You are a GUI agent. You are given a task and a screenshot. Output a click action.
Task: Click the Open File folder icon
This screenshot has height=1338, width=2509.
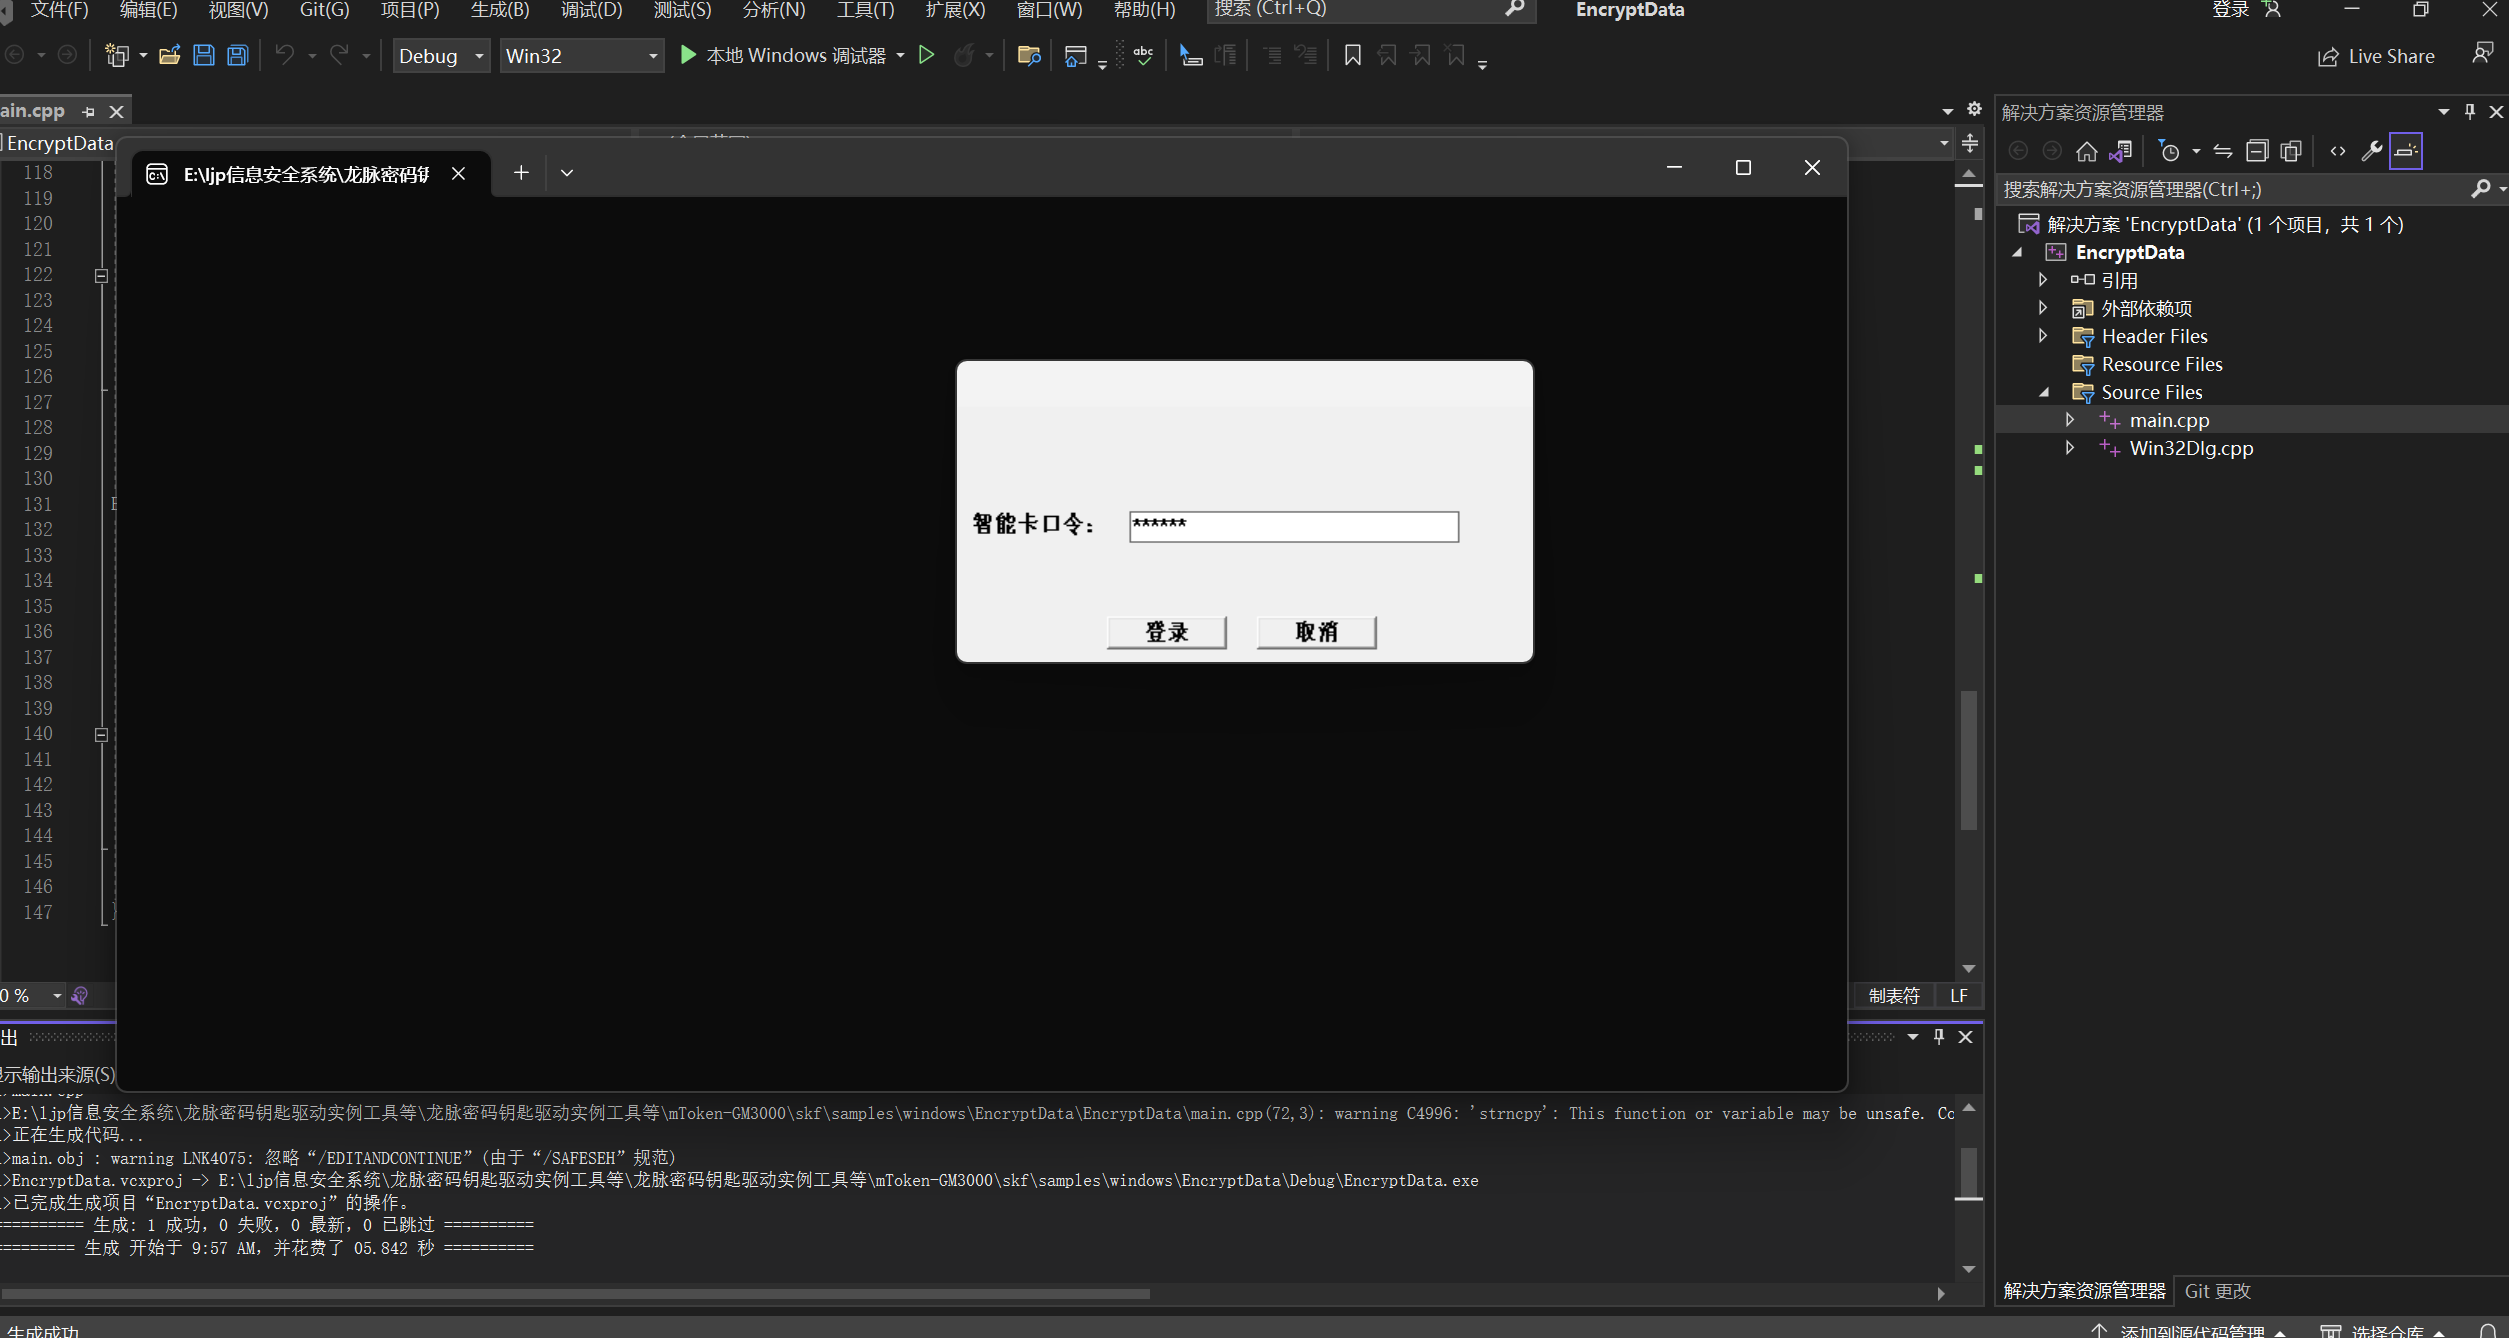pos(170,56)
